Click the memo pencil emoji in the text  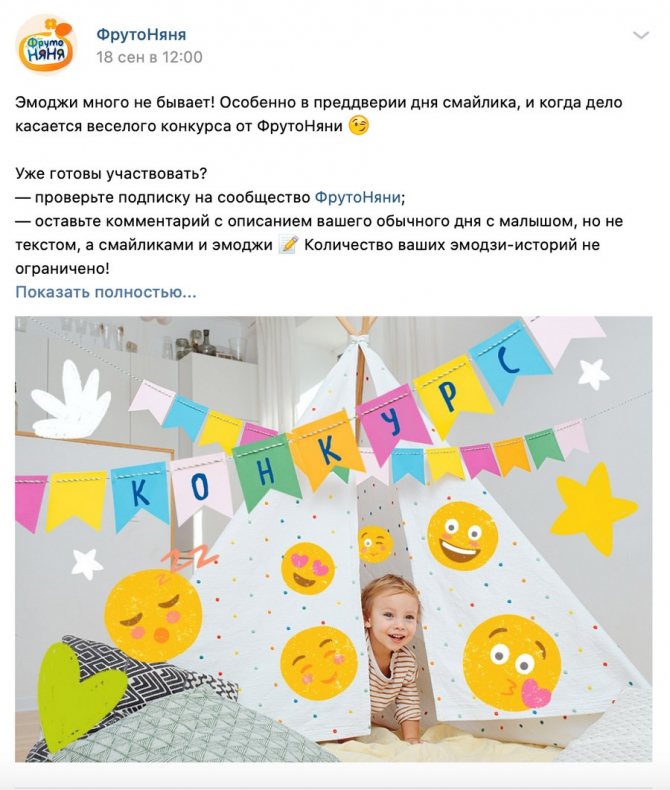tap(289, 244)
